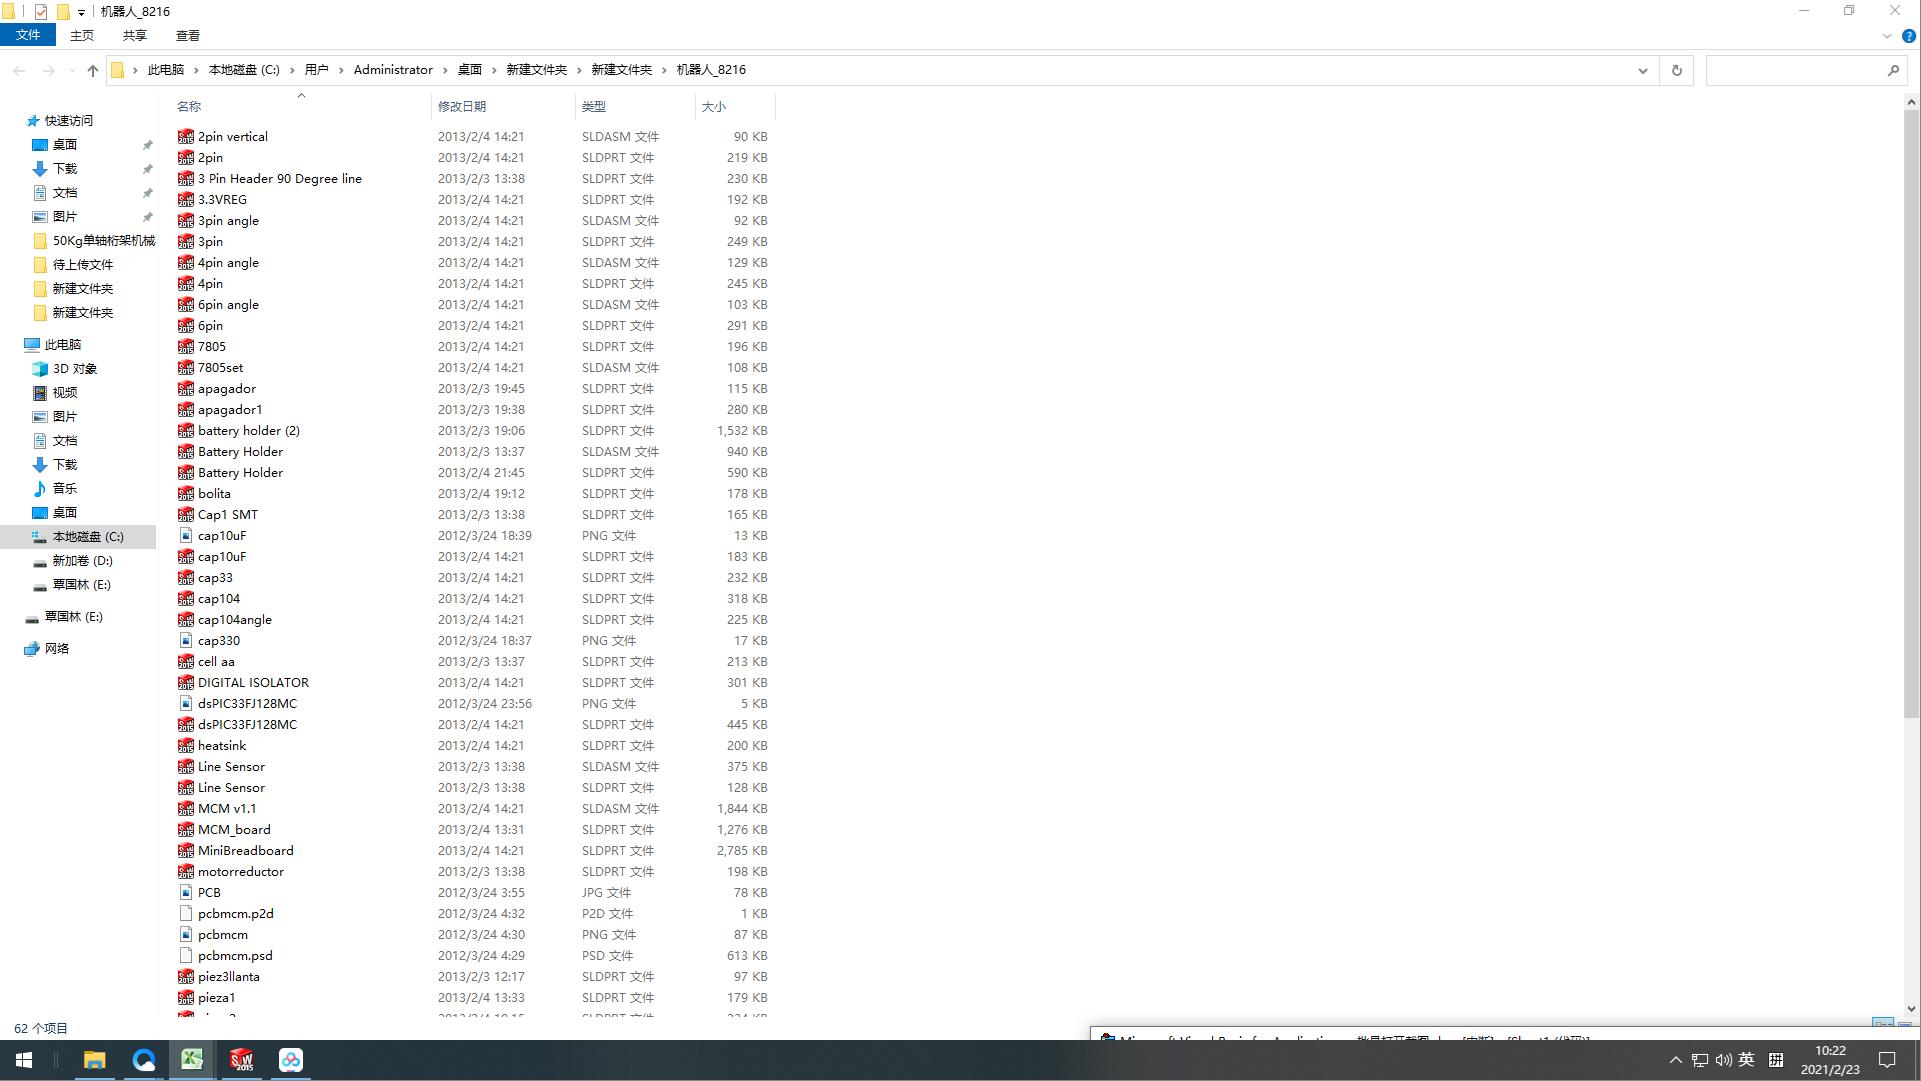The image size is (1921, 1081).
Task: Click the refresh button beside address bar
Action: pos(1677,70)
